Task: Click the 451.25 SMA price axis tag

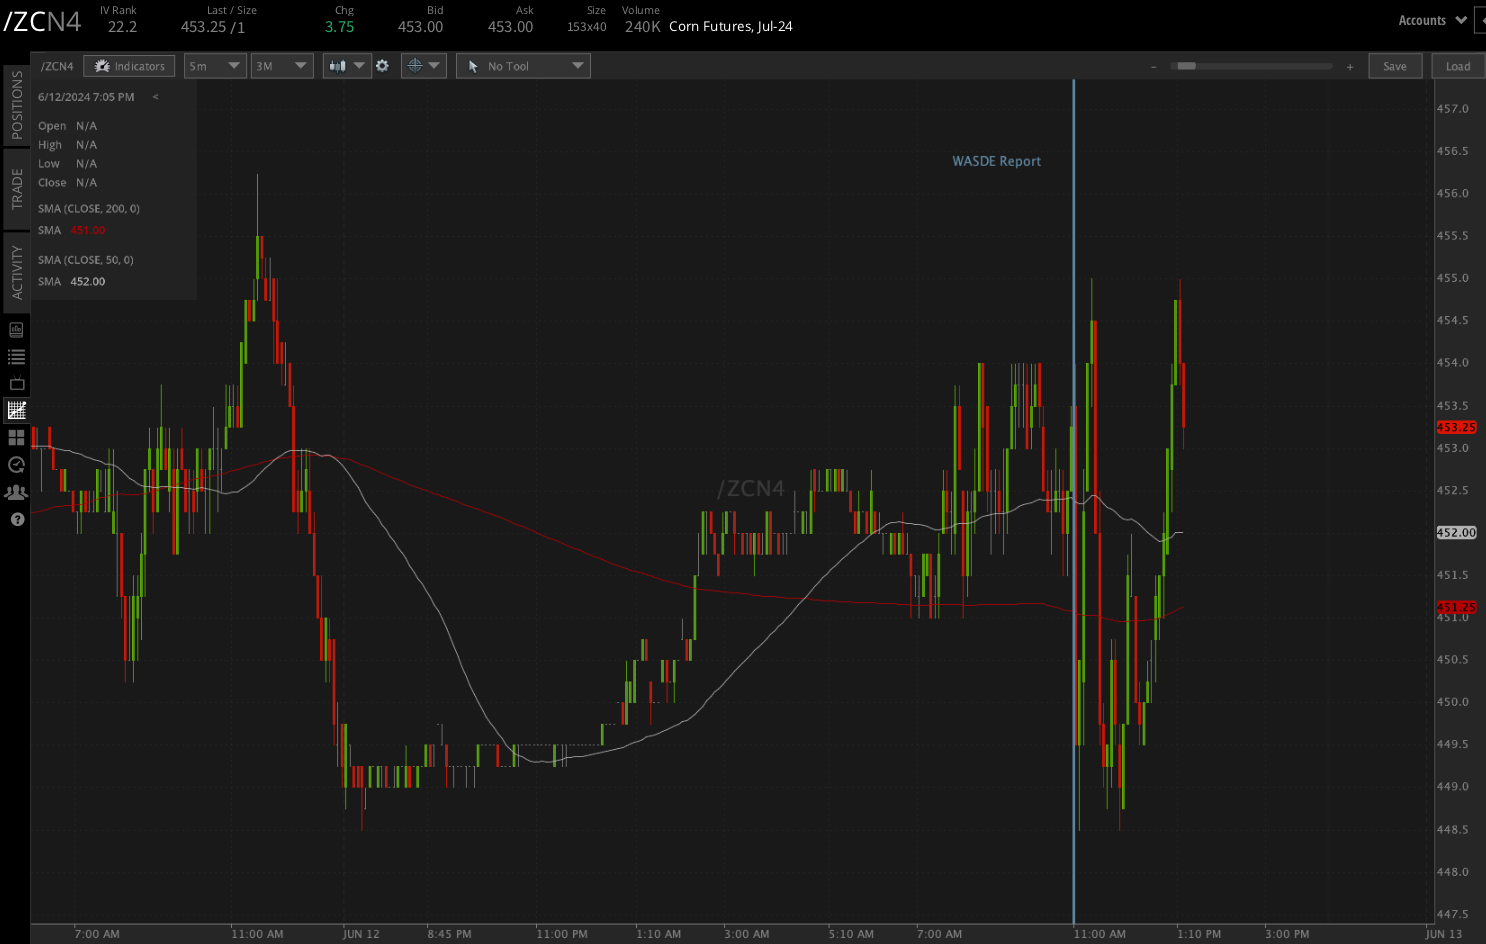Action: (1456, 607)
